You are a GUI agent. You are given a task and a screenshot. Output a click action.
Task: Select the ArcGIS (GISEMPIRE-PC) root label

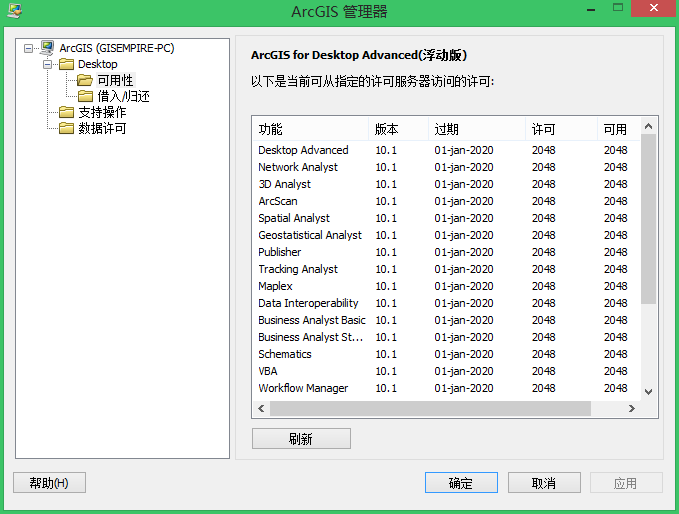point(117,48)
